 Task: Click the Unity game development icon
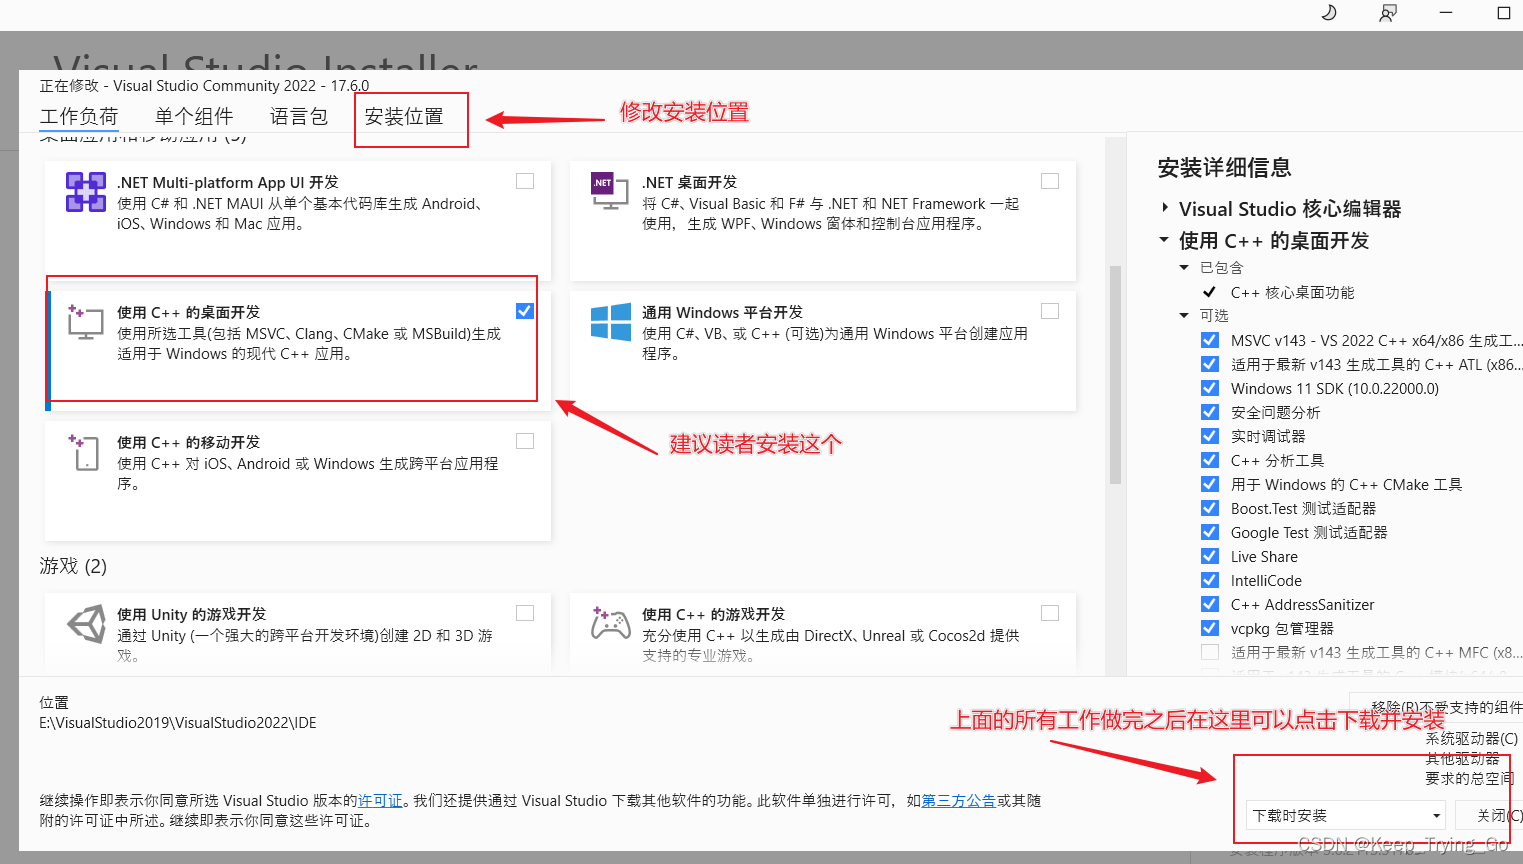[86, 624]
